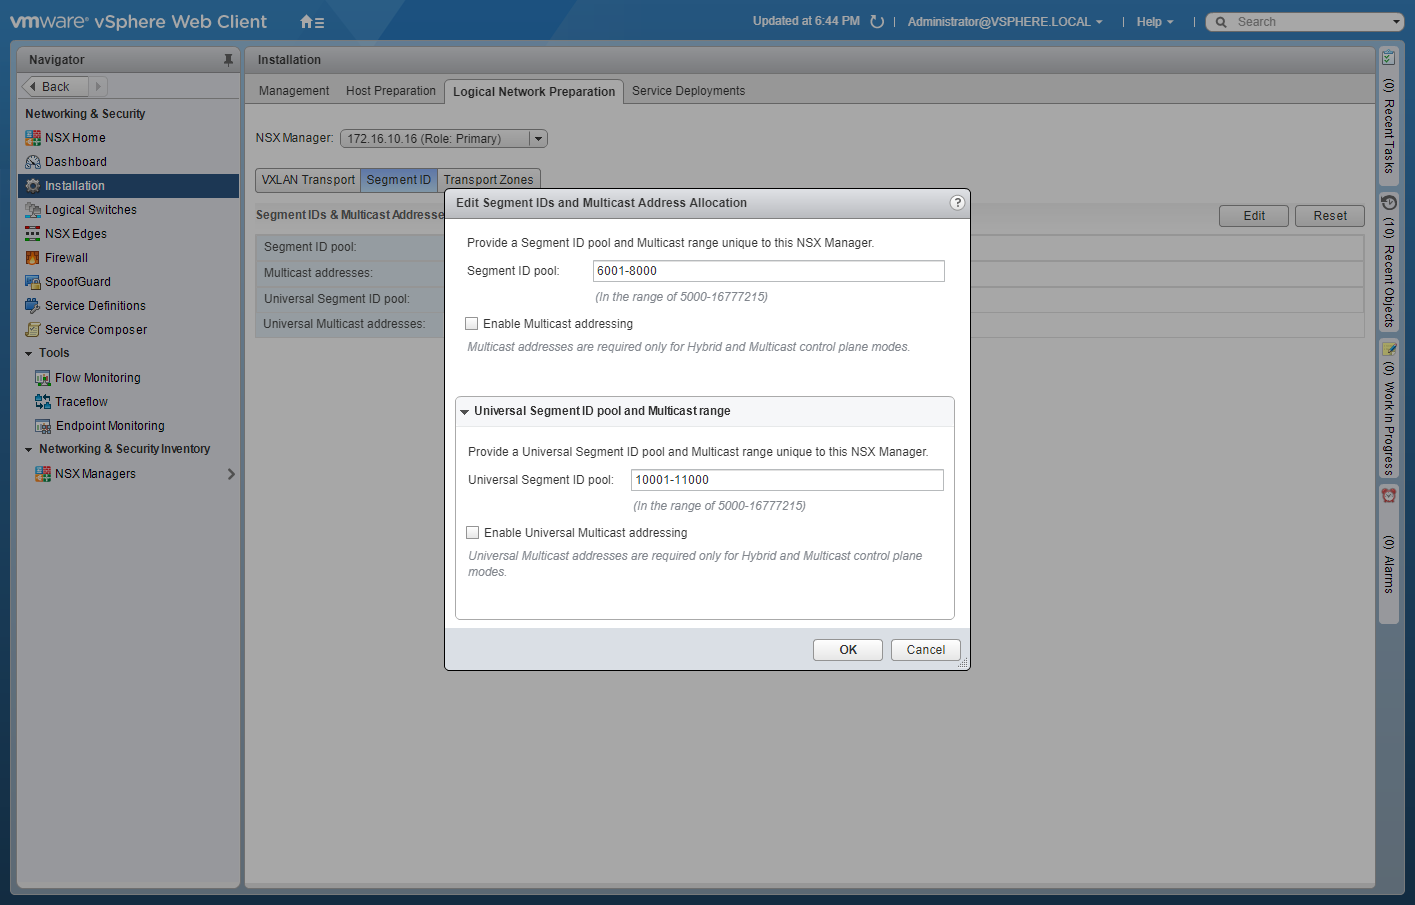Viewport: 1415px width, 905px height.
Task: Click the Segment ID pool input field
Action: coord(768,271)
